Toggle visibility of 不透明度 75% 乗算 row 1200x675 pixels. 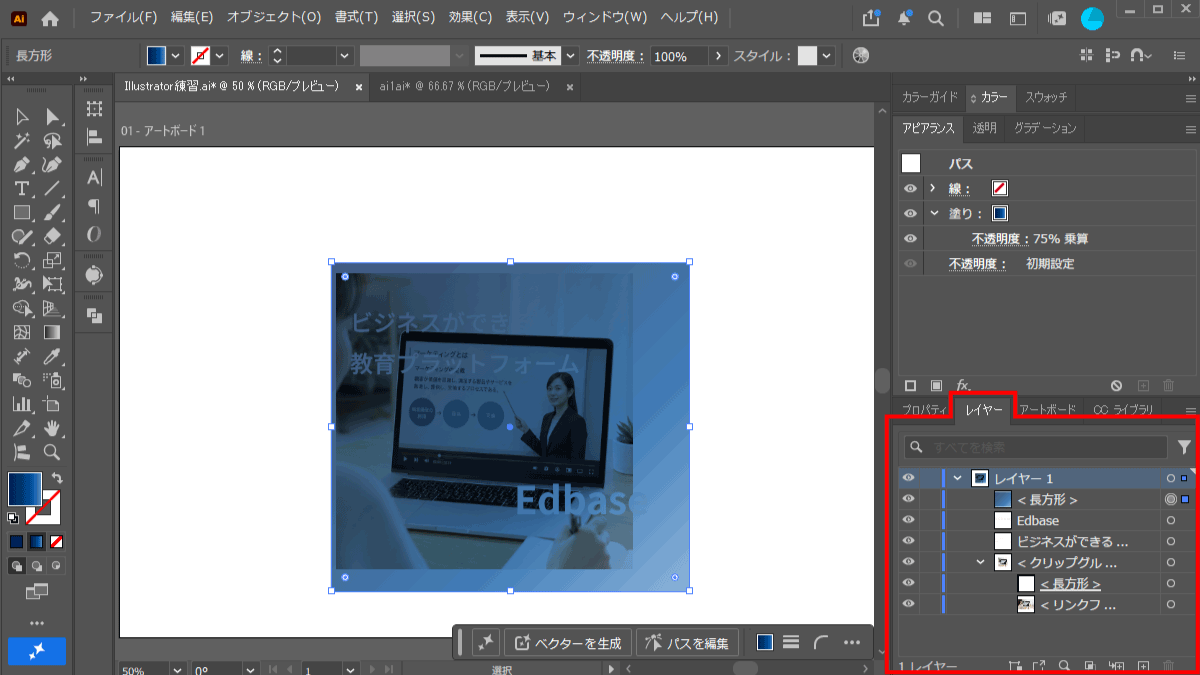[x=910, y=238]
